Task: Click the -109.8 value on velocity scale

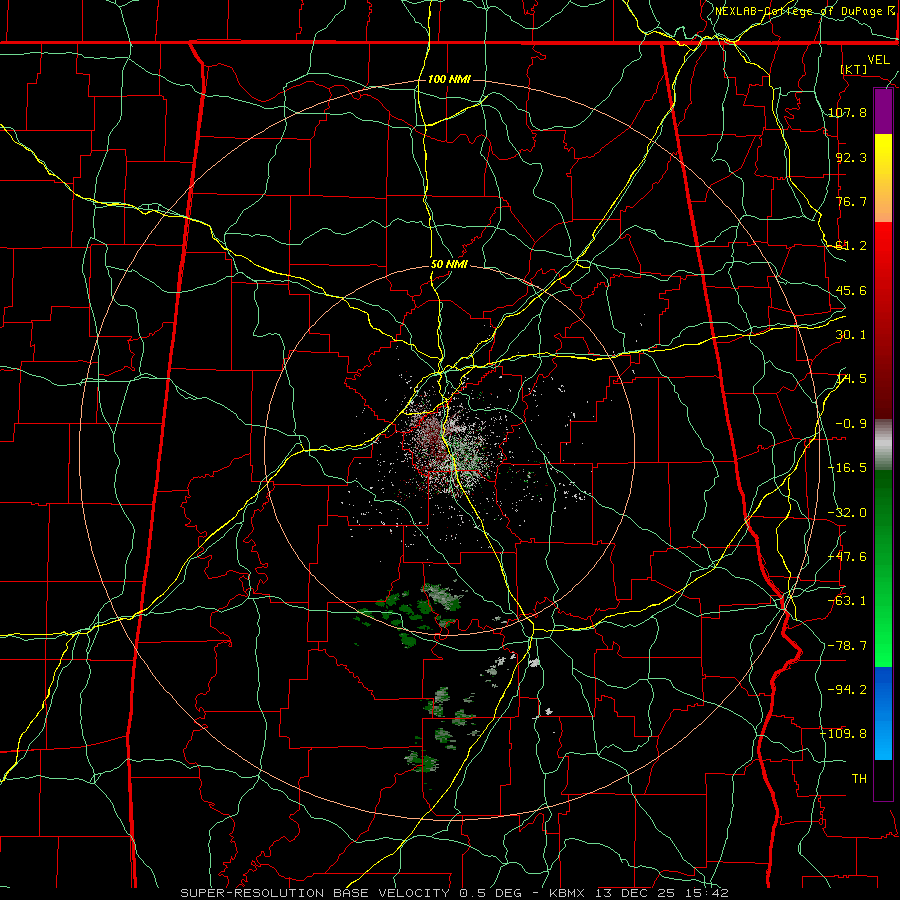Action: pos(844,734)
